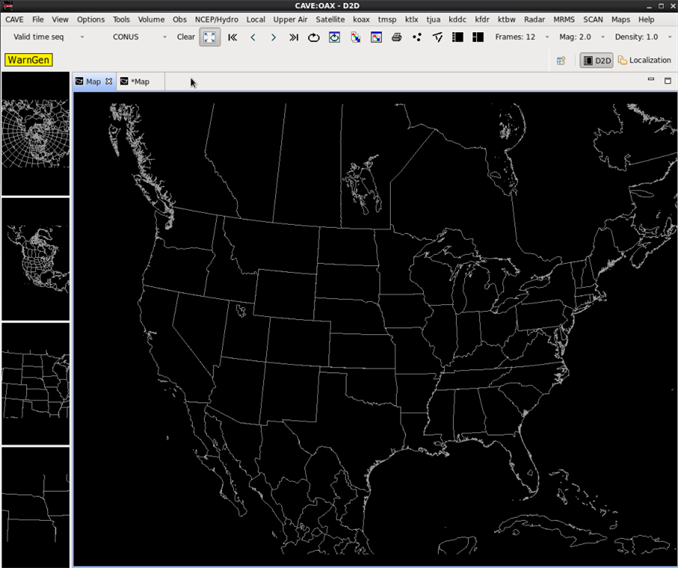Open the image properties icon
The width and height of the screenshot is (678, 568).
pos(376,38)
